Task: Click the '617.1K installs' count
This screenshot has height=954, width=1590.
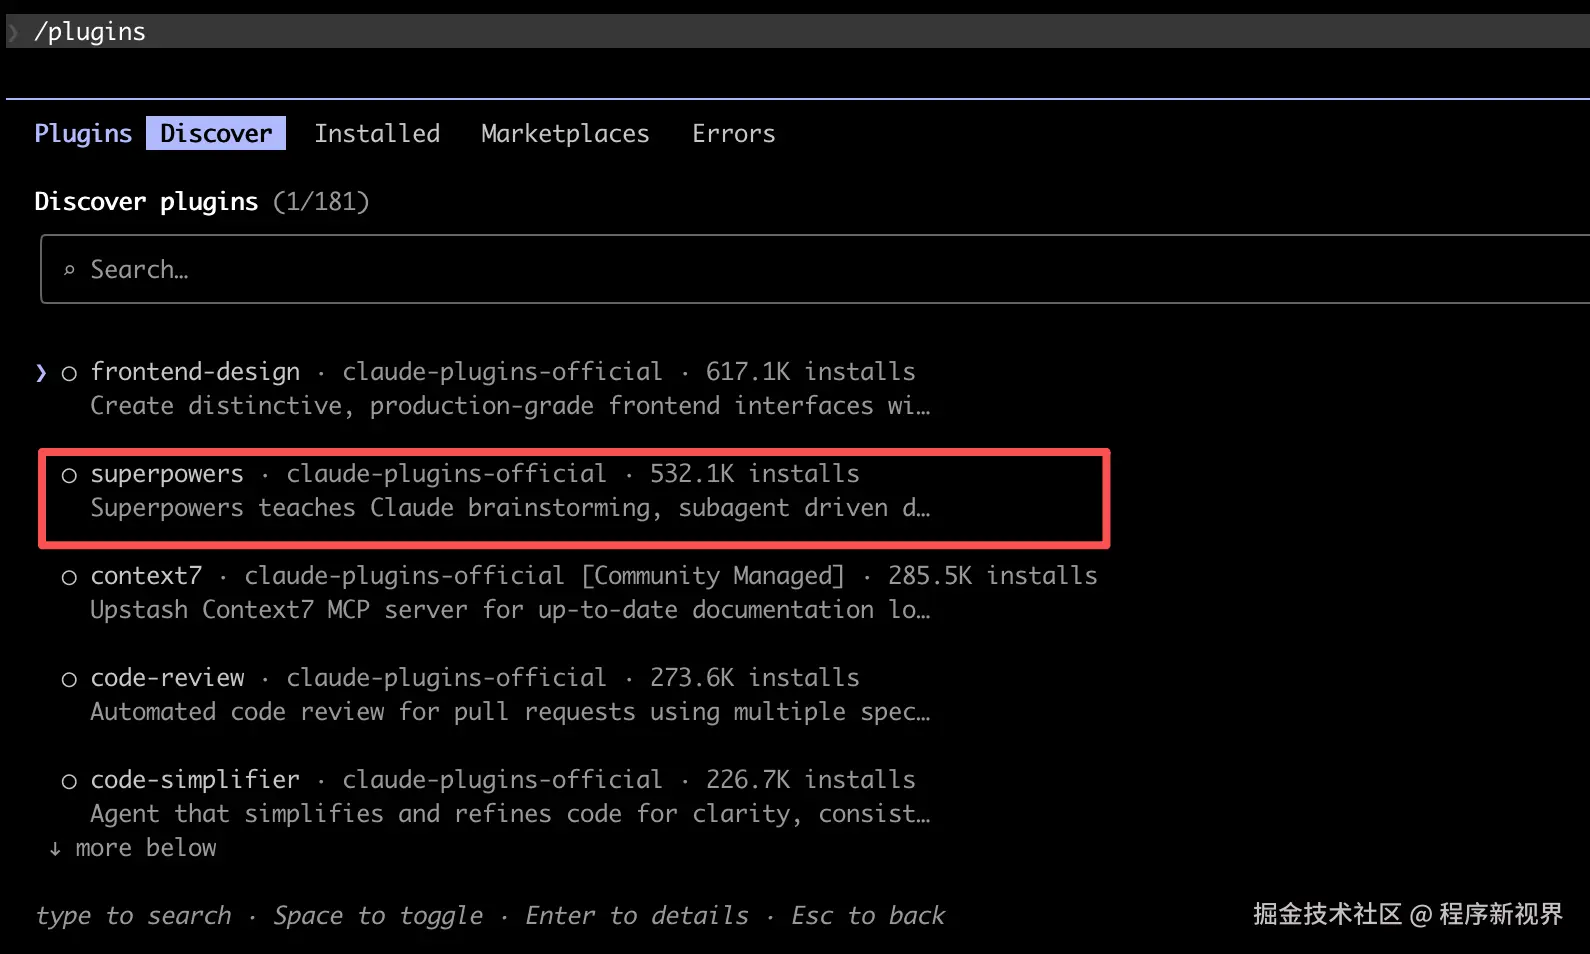Action: point(811,372)
